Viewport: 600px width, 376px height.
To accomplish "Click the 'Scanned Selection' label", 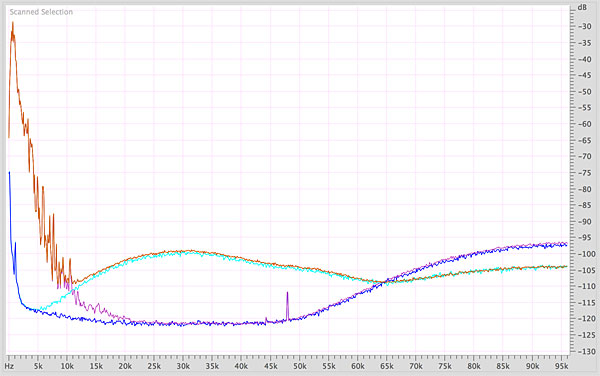I will (x=41, y=12).
